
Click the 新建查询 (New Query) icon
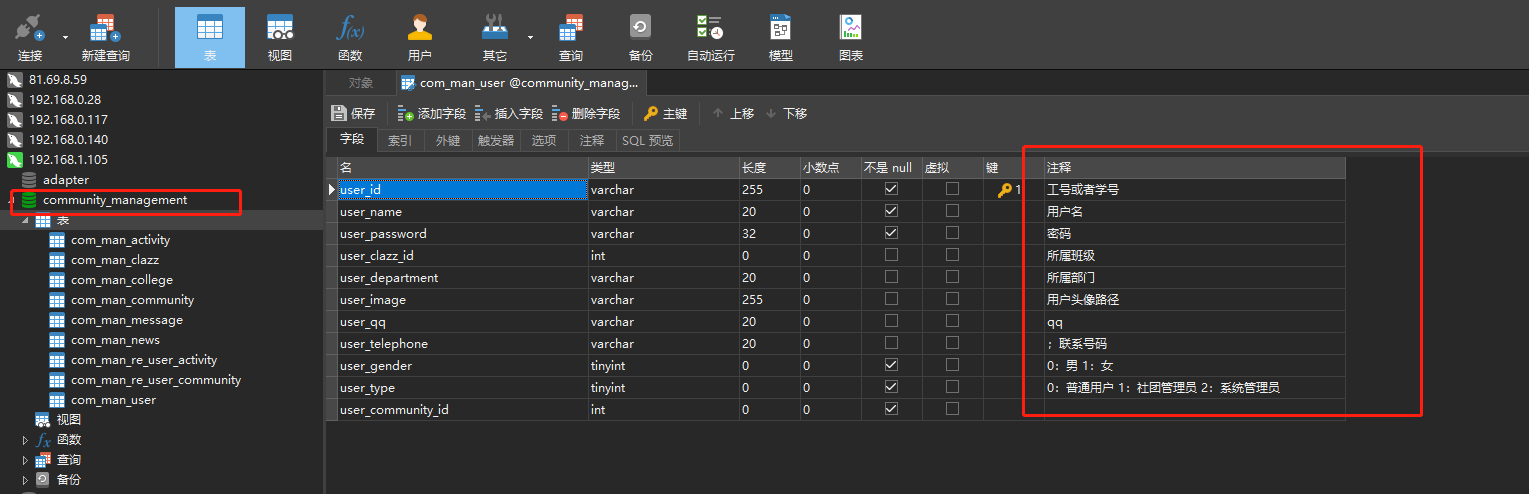[105, 38]
